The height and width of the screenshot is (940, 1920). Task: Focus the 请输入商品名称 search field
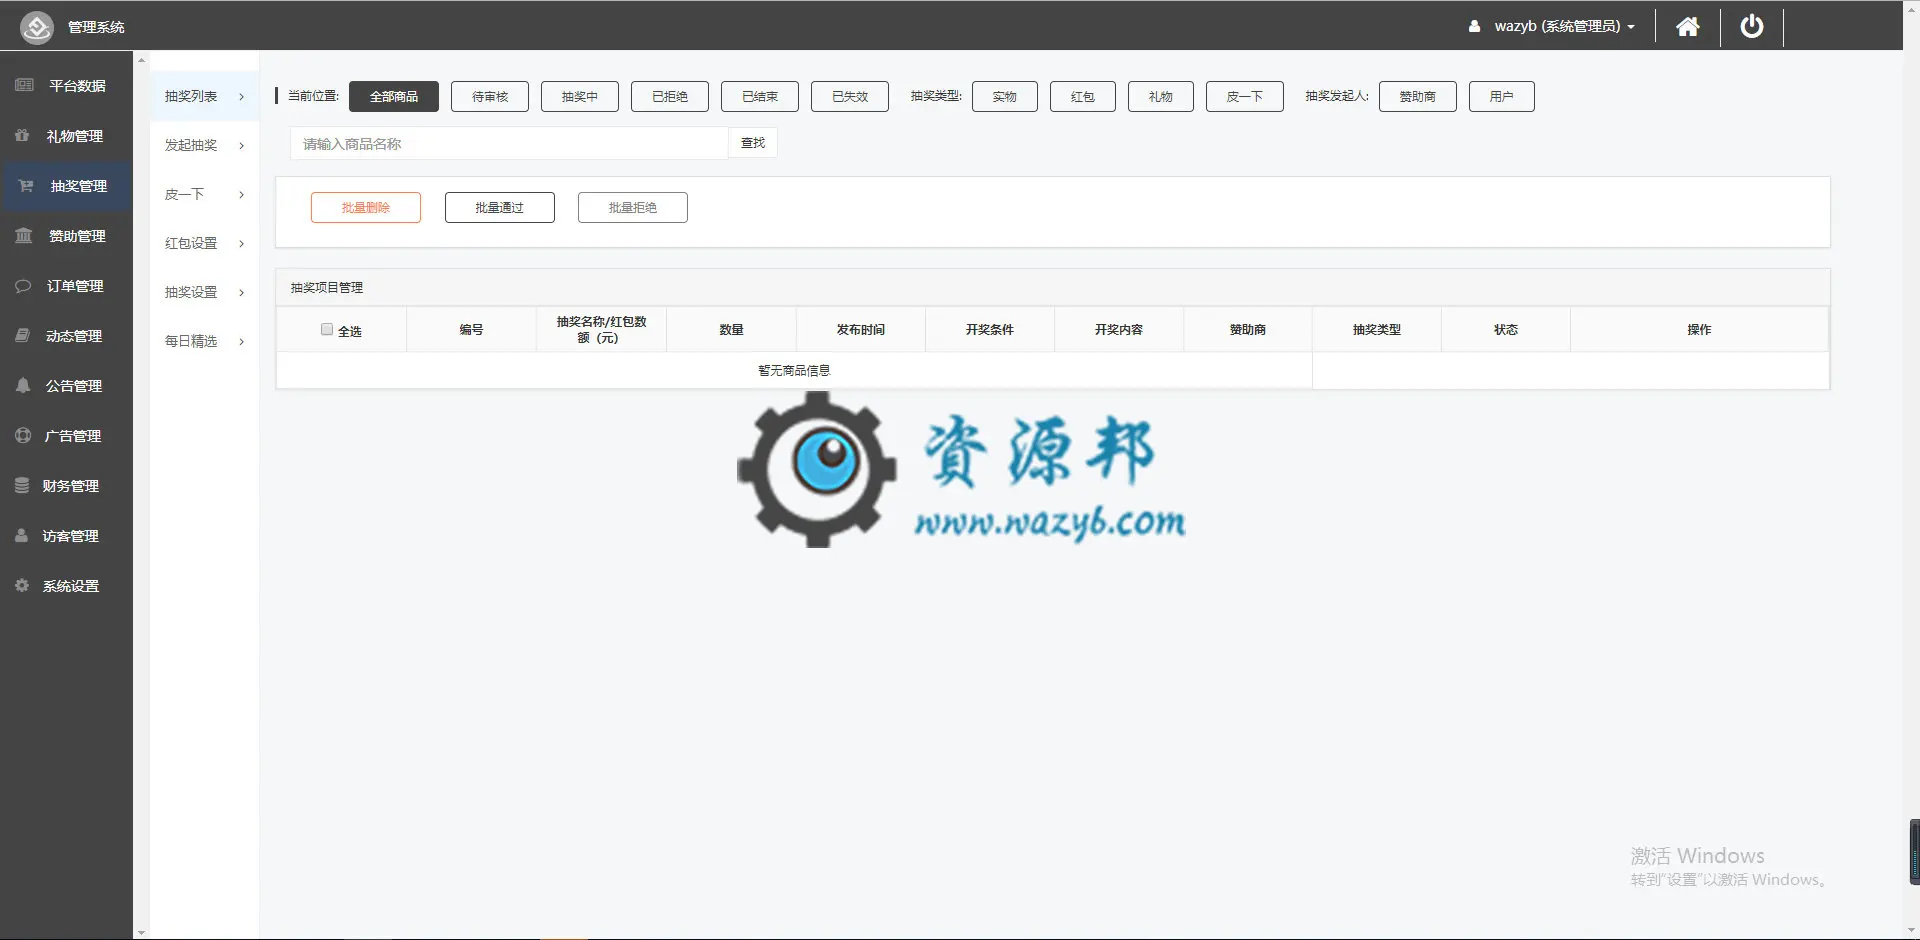[x=509, y=143]
